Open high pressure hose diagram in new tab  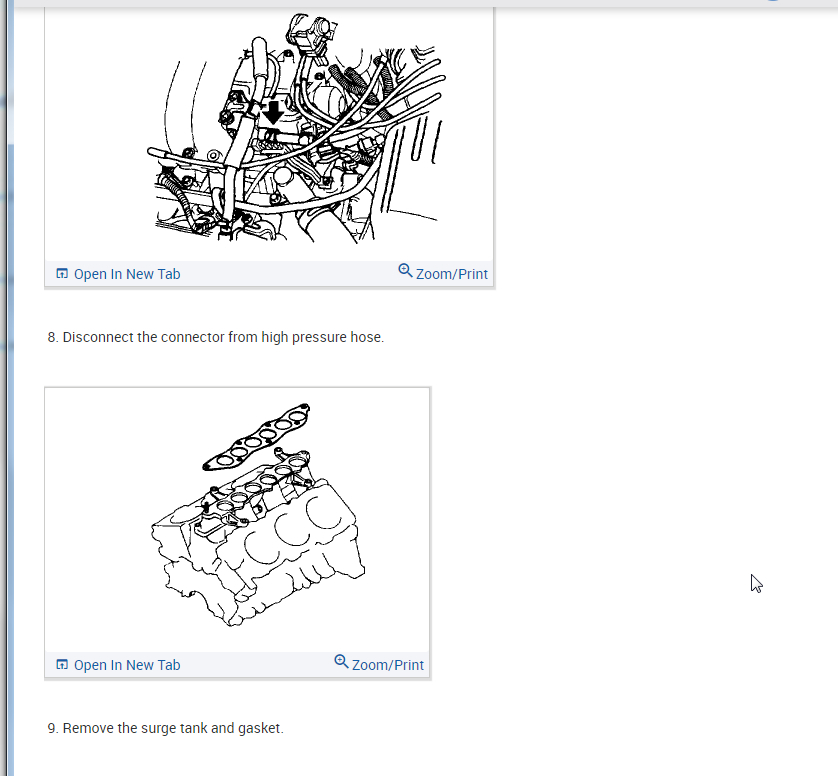pos(119,274)
